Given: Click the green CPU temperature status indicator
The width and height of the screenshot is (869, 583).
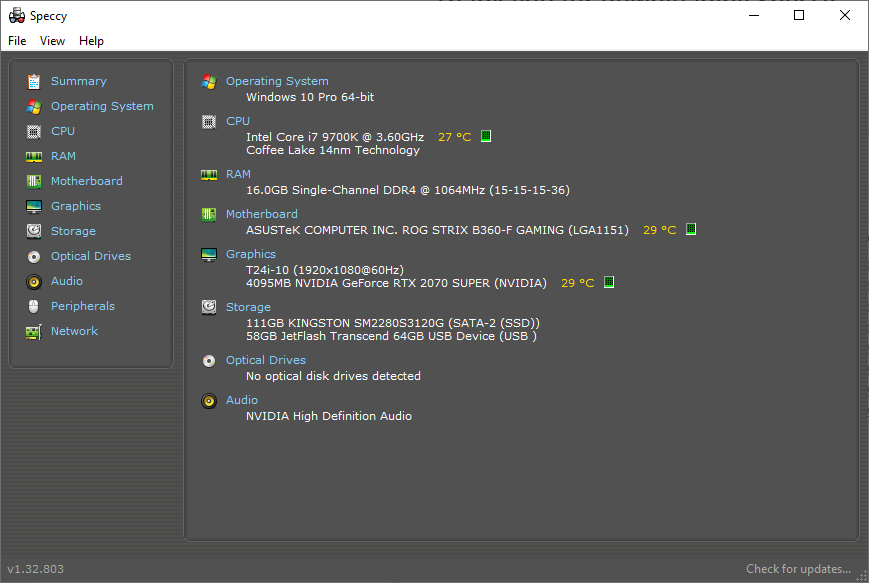Looking at the screenshot, I should click(x=485, y=136).
